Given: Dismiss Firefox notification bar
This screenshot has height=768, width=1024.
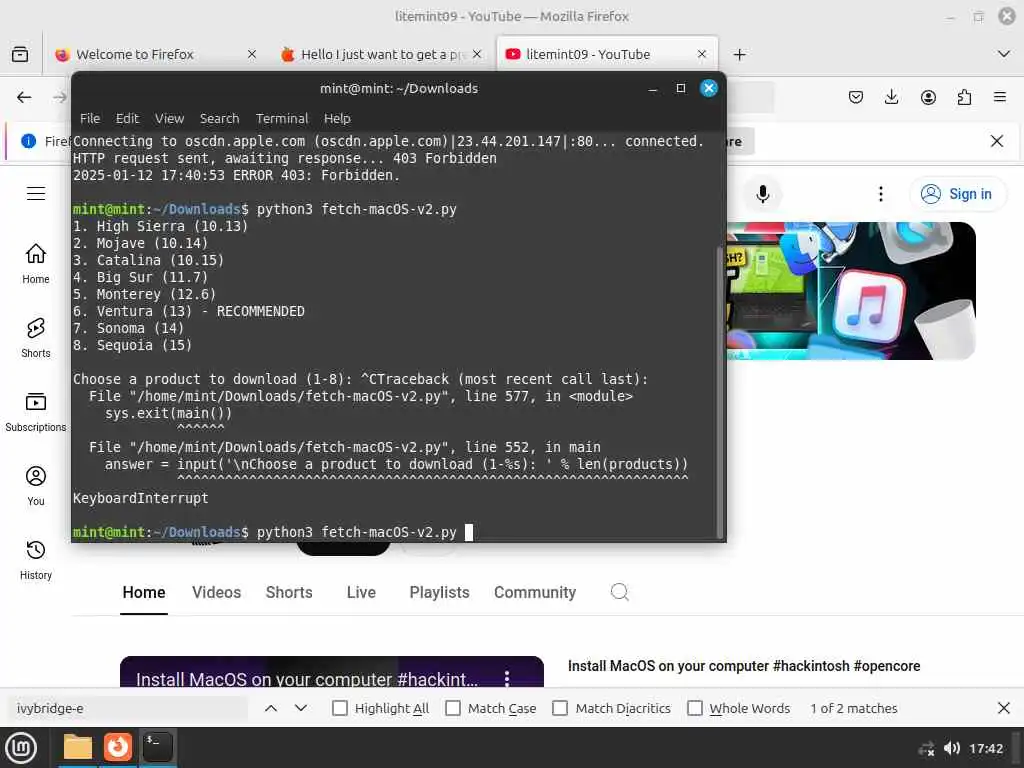Looking at the screenshot, I should [997, 141].
